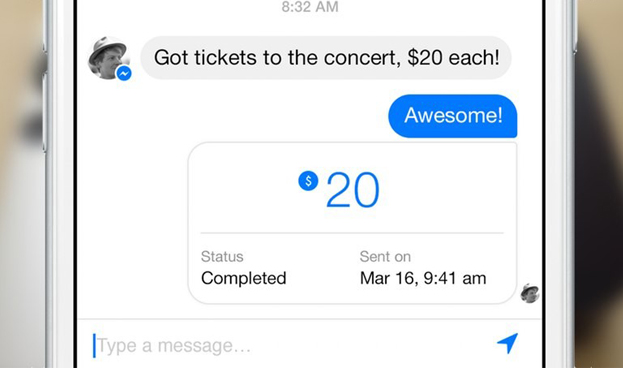Tap the 8:32 AM timestamp
Viewport: 623px width, 368px height.
point(310,7)
